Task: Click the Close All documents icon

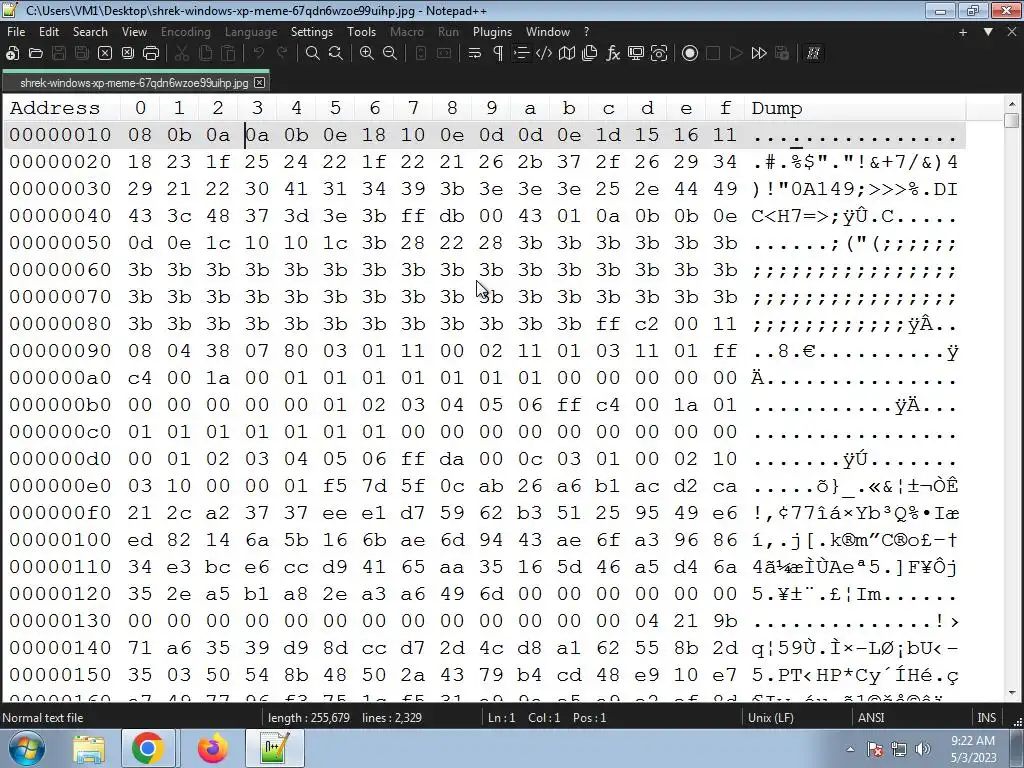Action: click(127, 54)
